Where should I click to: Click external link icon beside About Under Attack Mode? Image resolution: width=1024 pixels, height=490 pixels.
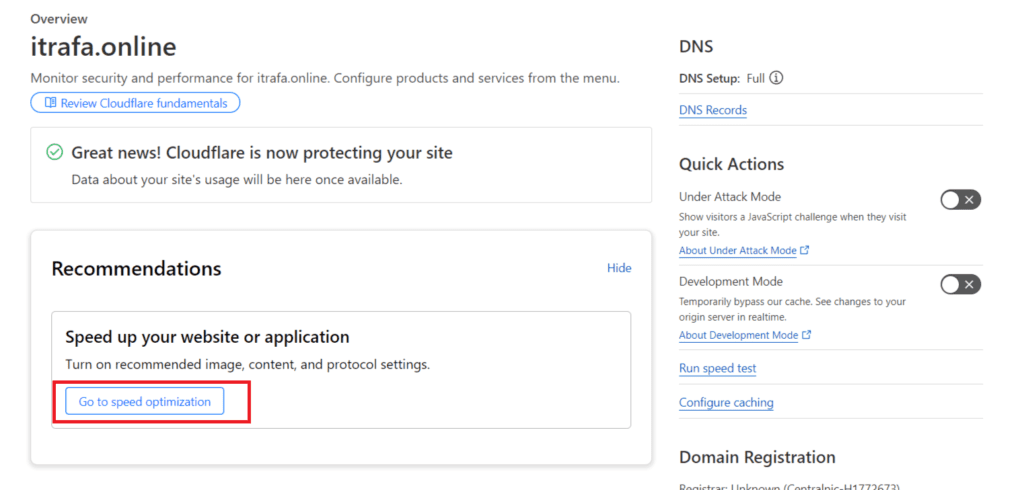tap(805, 250)
